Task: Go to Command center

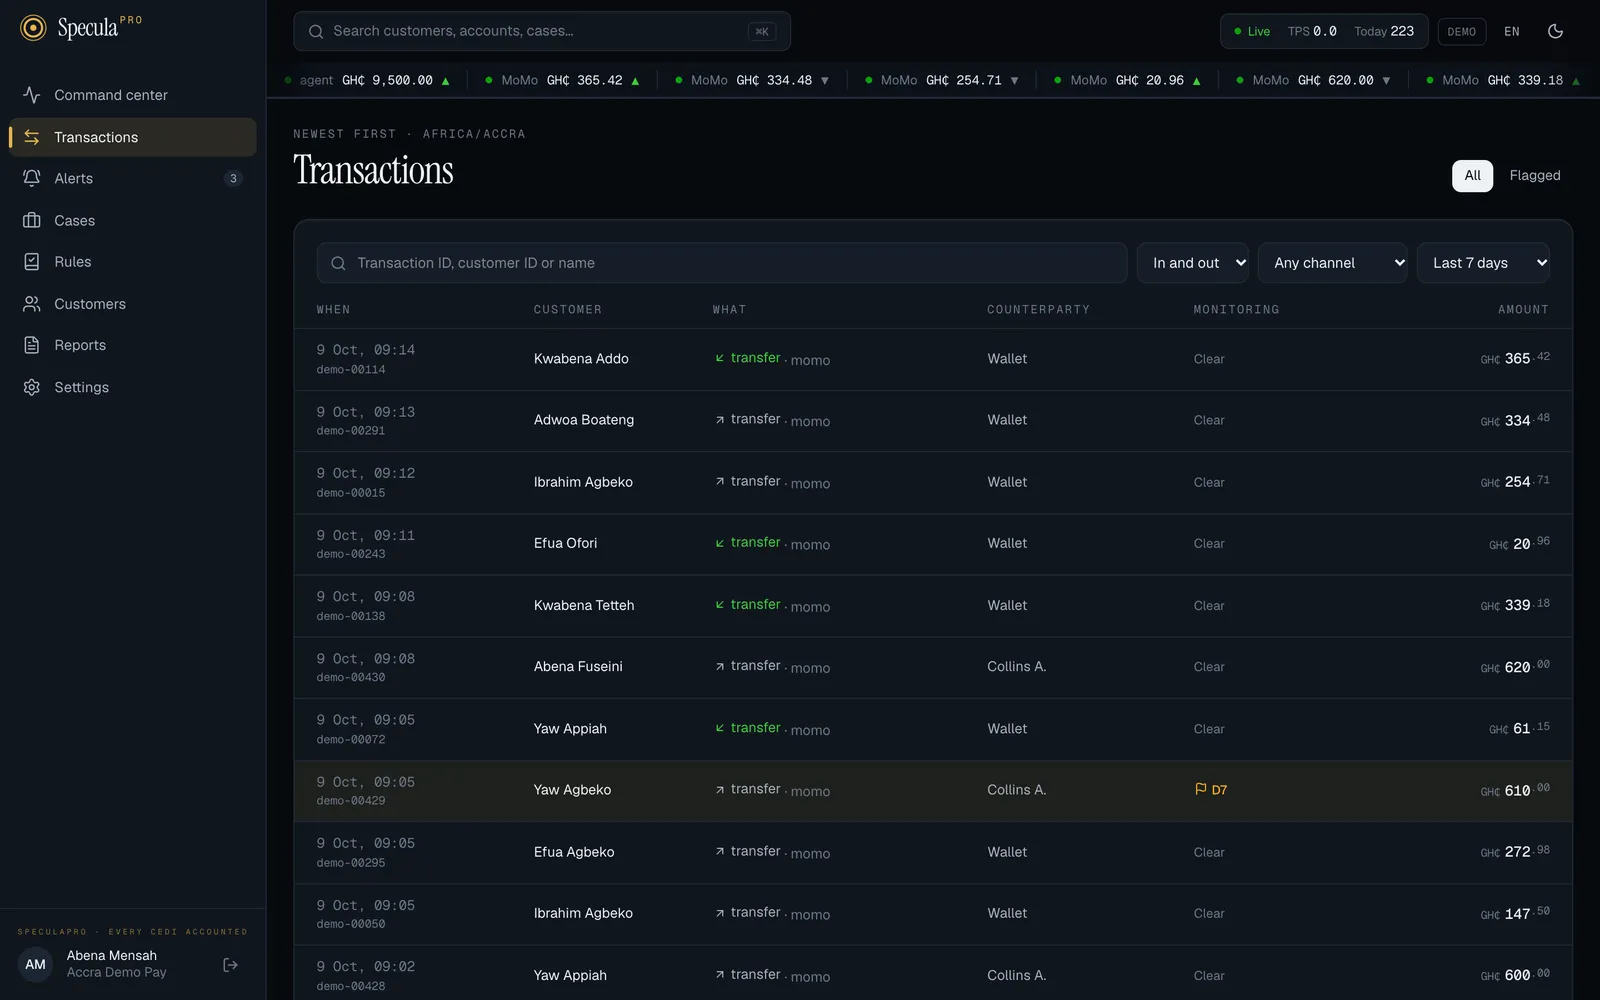Action: (133, 95)
